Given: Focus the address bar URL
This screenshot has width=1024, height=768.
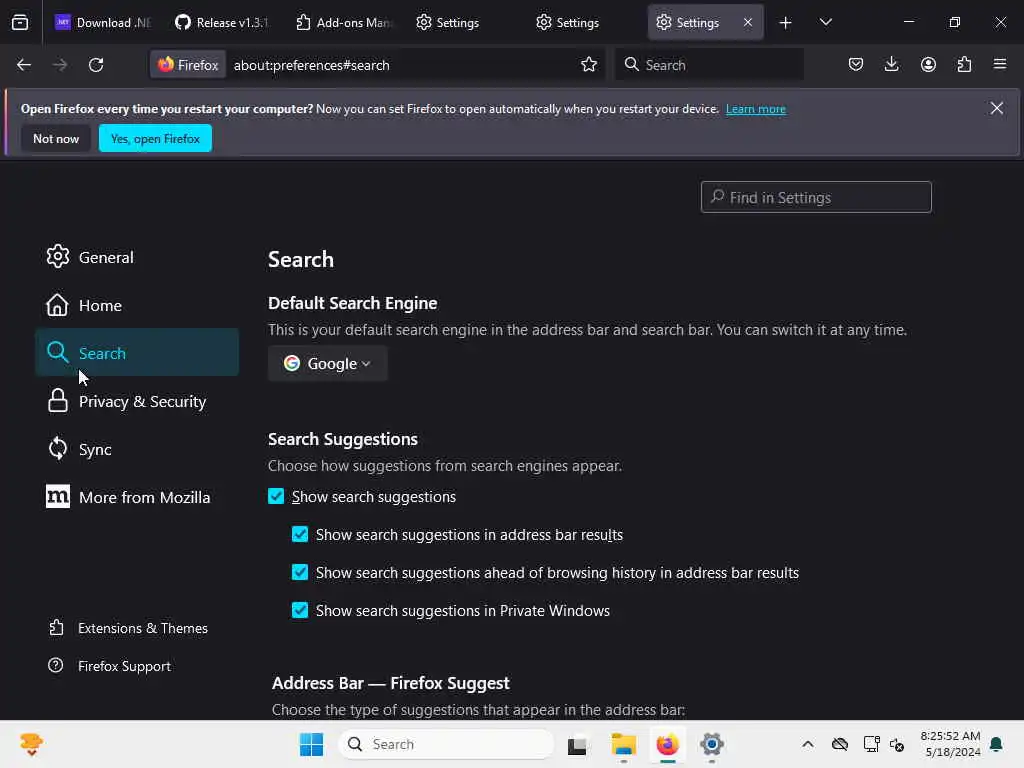Looking at the screenshot, I should click(x=402, y=65).
